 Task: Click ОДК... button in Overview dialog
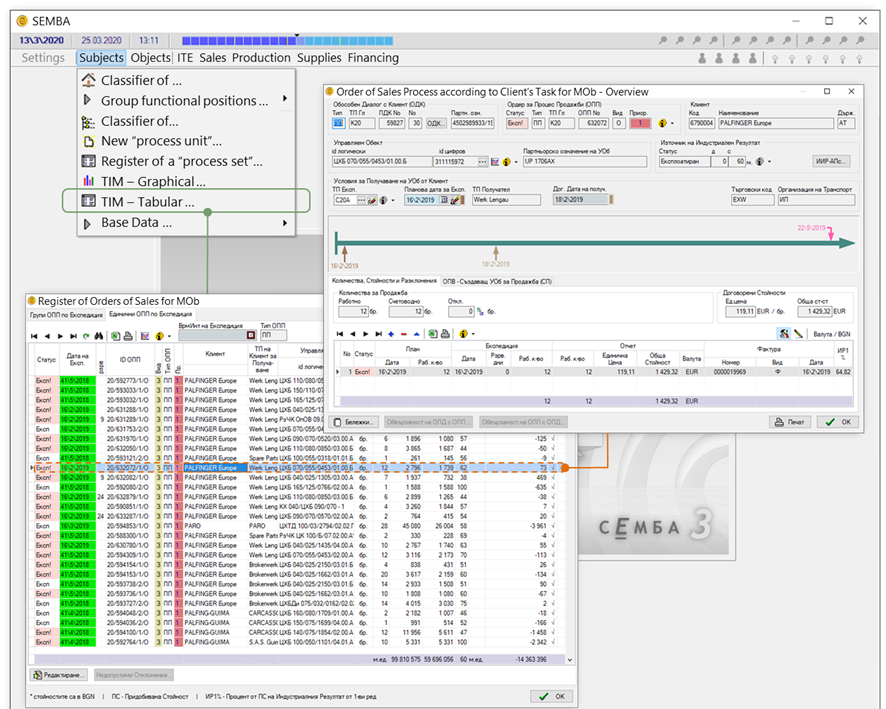(435, 123)
